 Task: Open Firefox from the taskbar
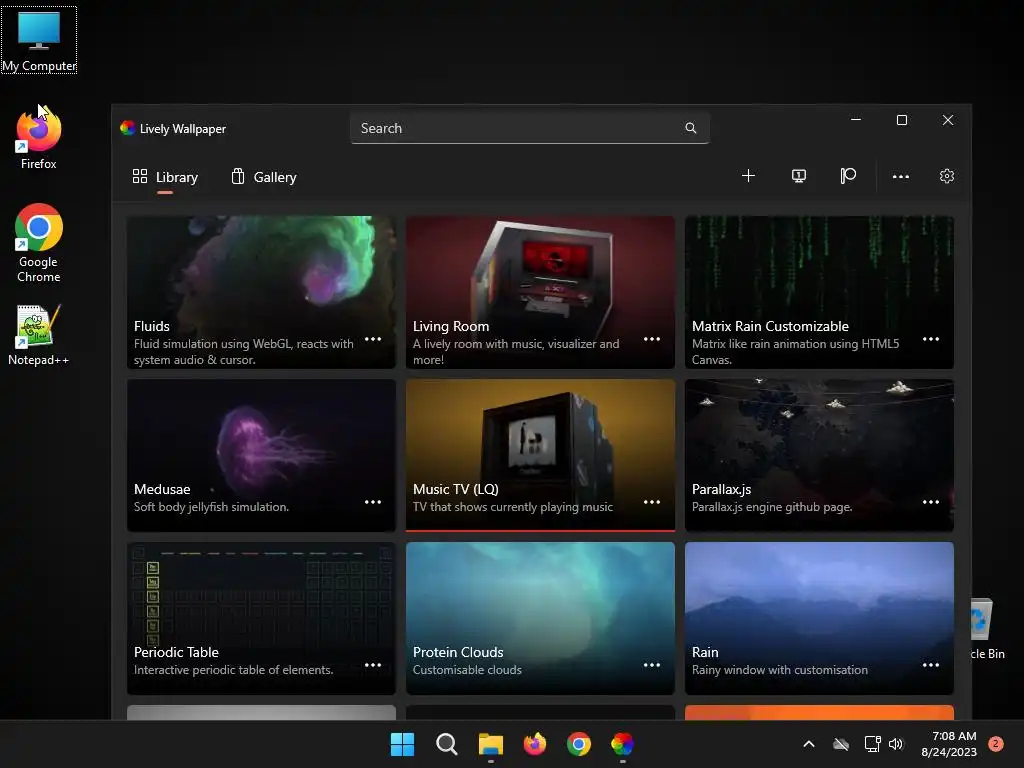click(535, 744)
